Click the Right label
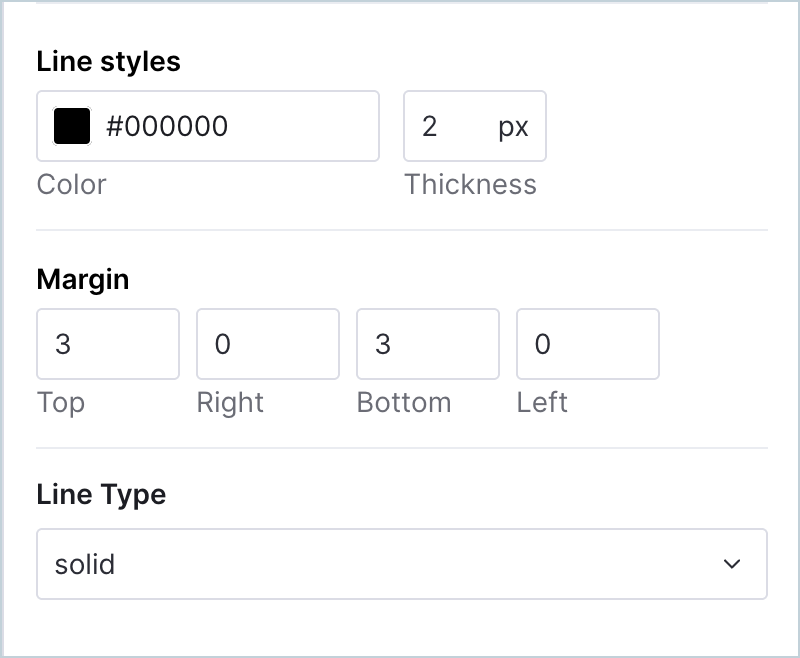Image resolution: width=800 pixels, height=658 pixels. pyautogui.click(x=230, y=403)
